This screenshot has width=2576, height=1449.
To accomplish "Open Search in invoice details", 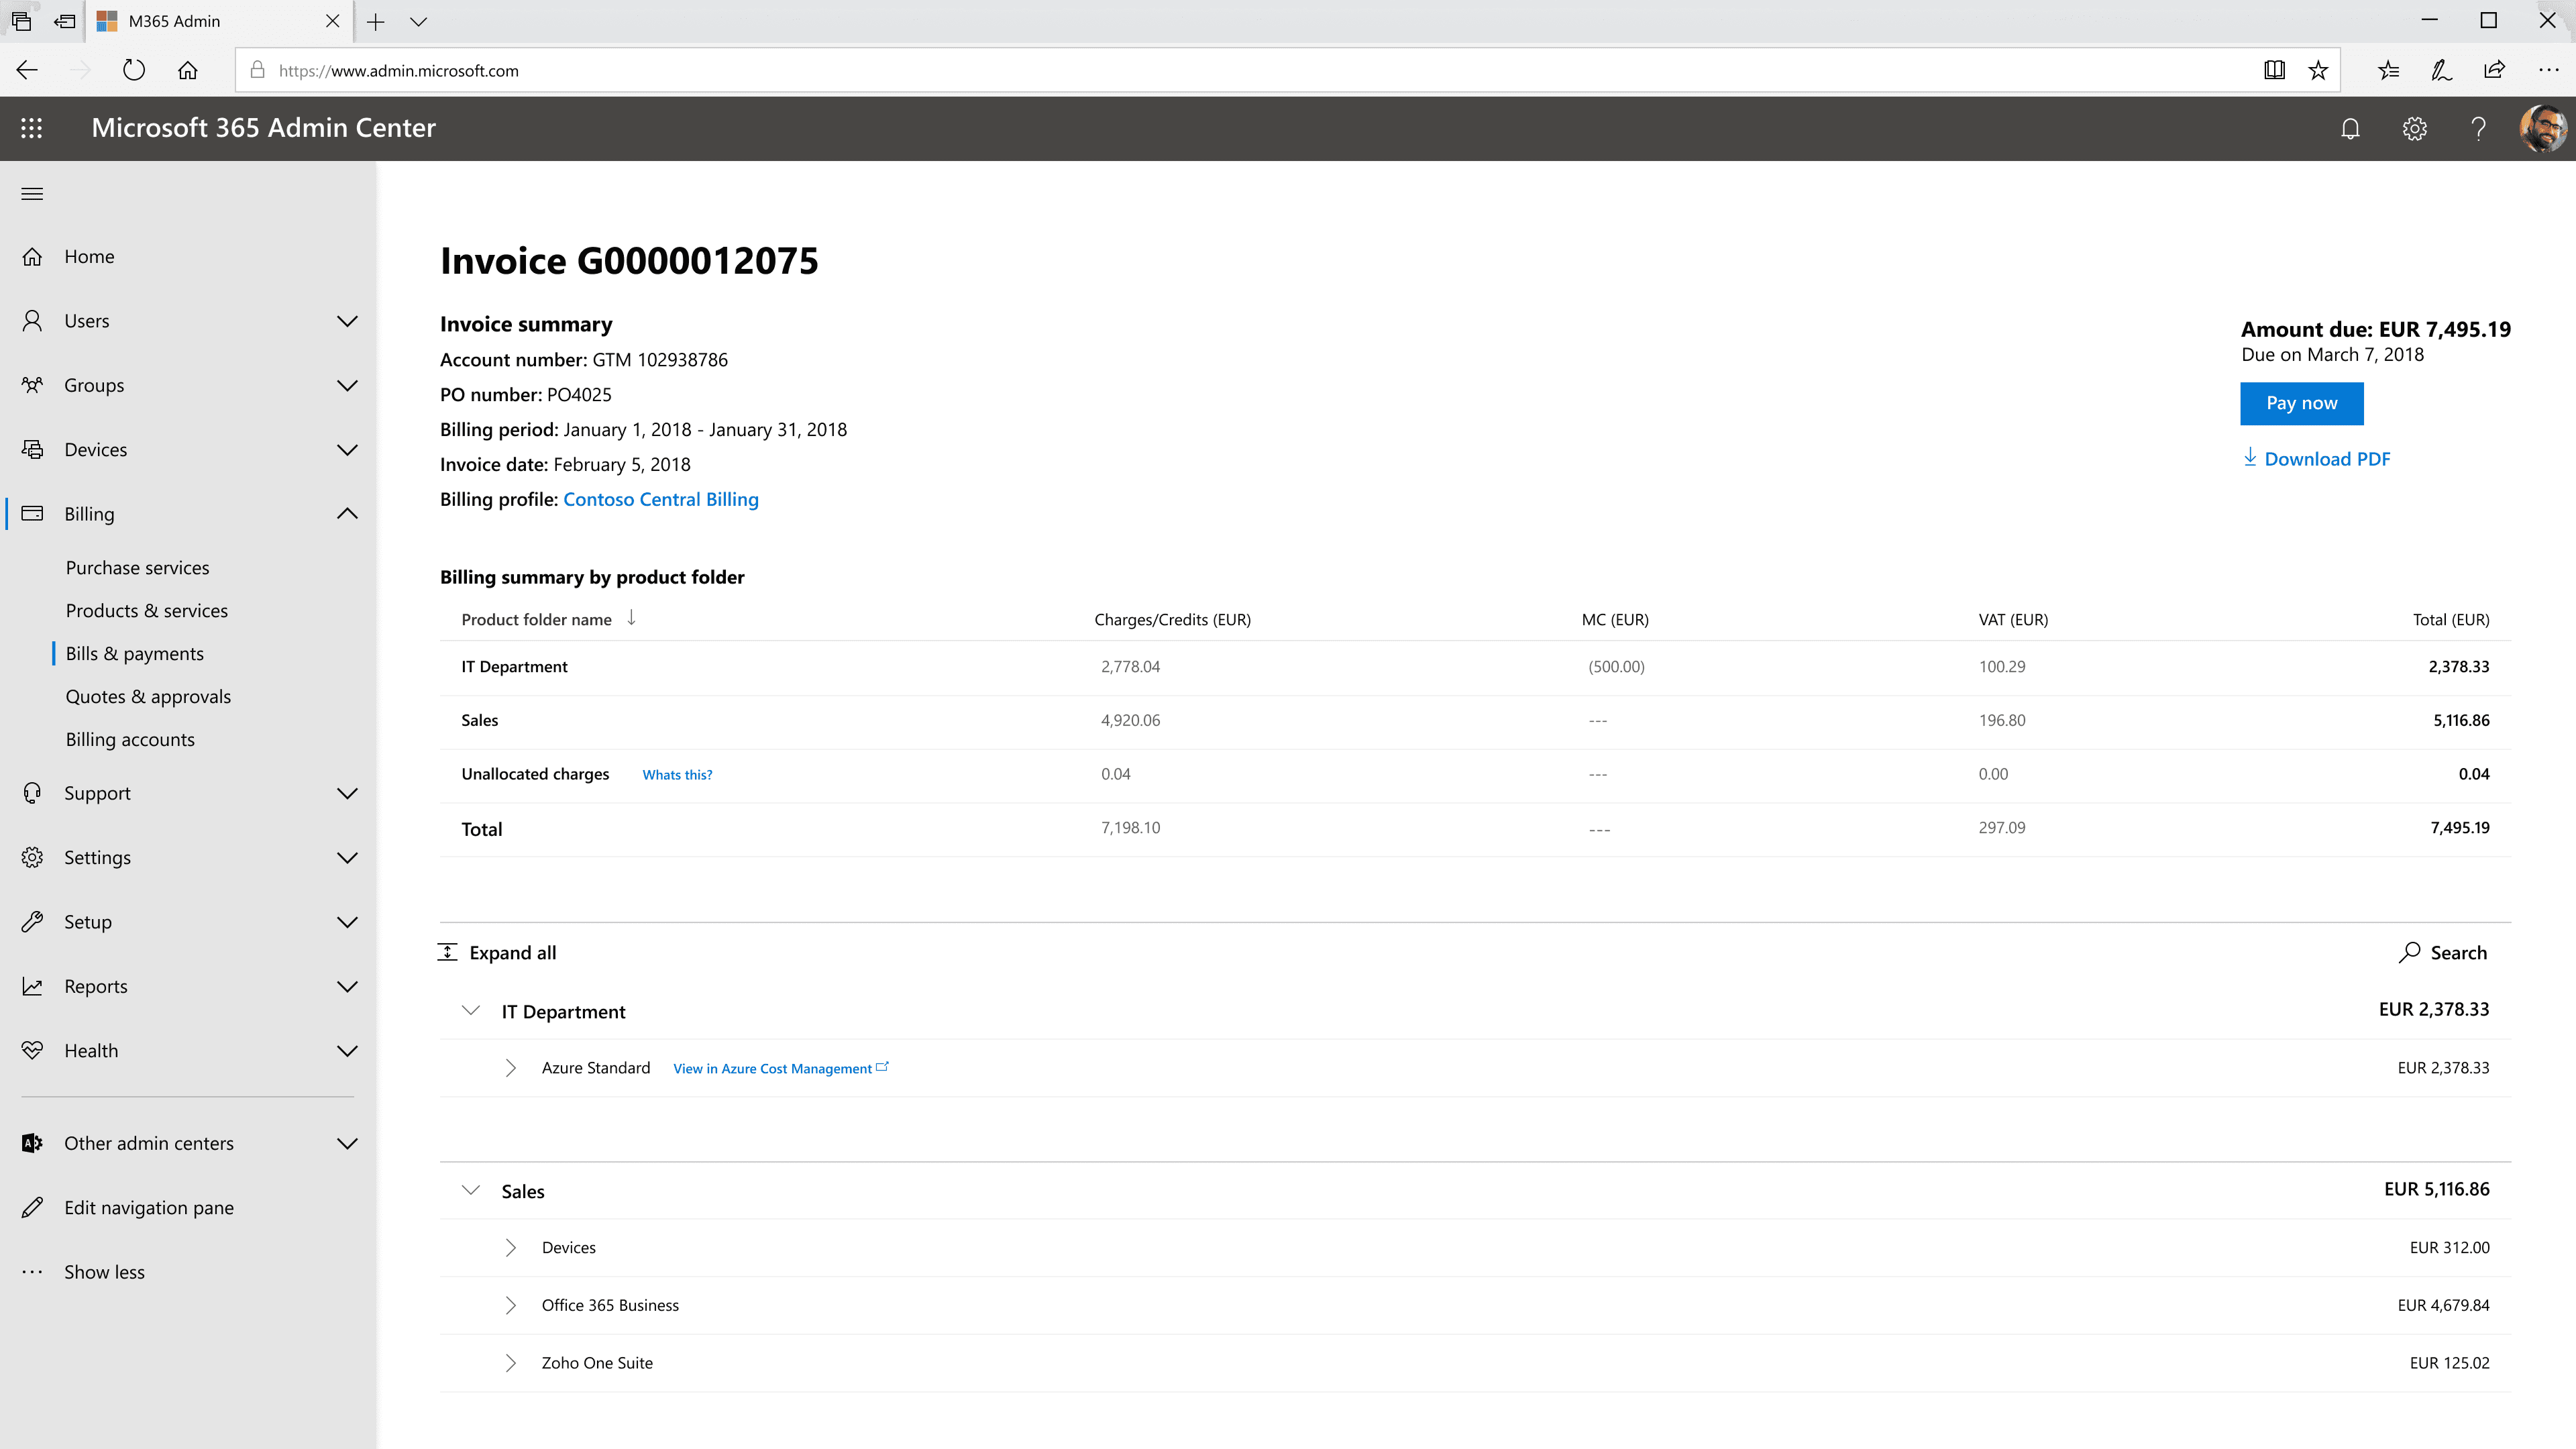I will (x=2442, y=953).
